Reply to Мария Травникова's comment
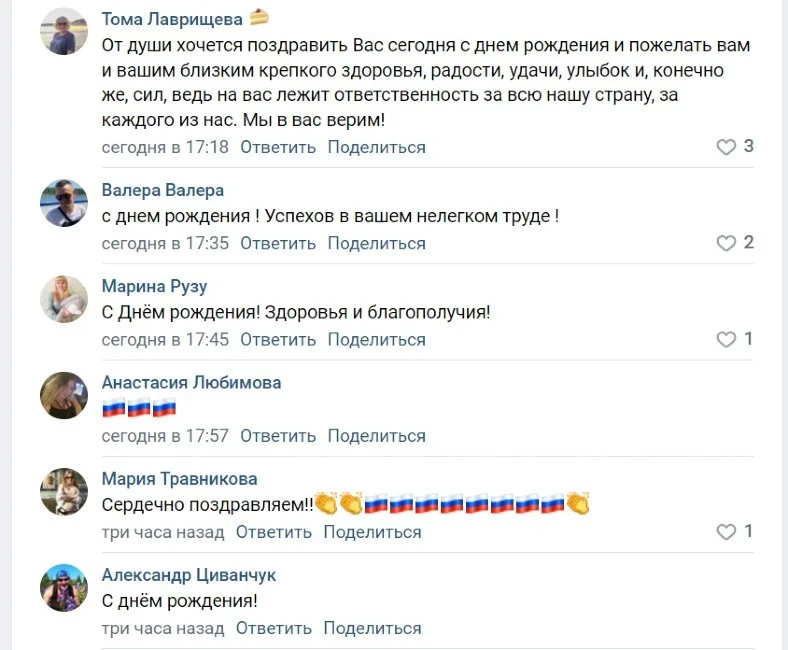788x650 pixels. pyautogui.click(x=274, y=532)
